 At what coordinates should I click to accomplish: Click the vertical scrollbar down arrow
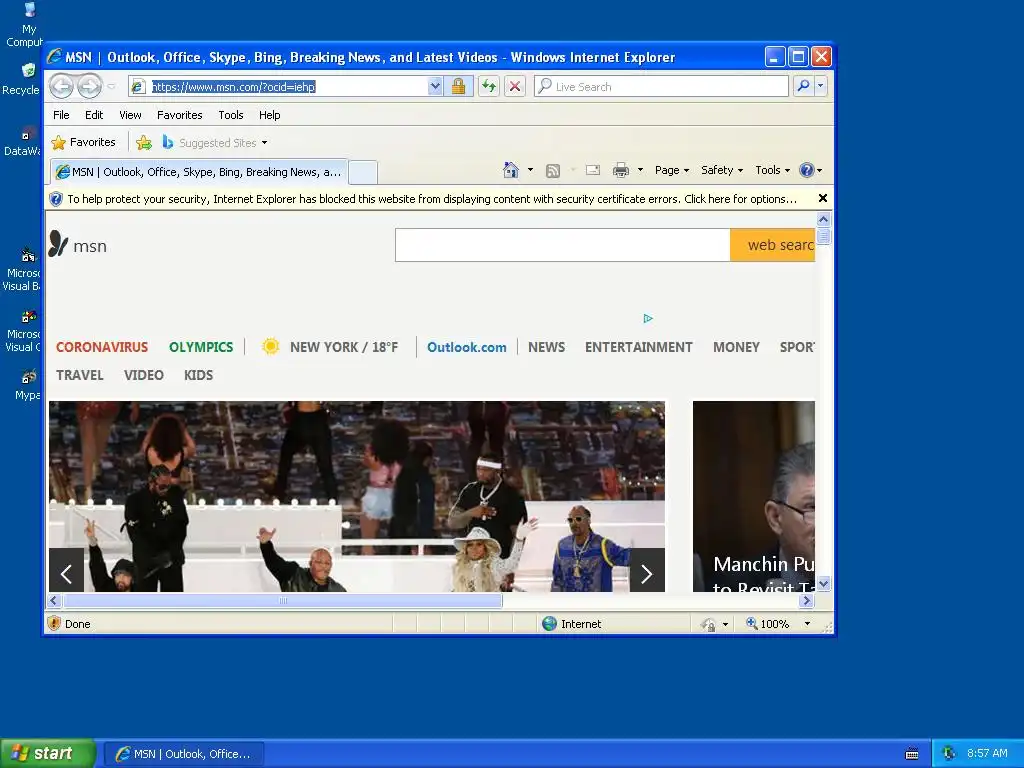tap(824, 584)
